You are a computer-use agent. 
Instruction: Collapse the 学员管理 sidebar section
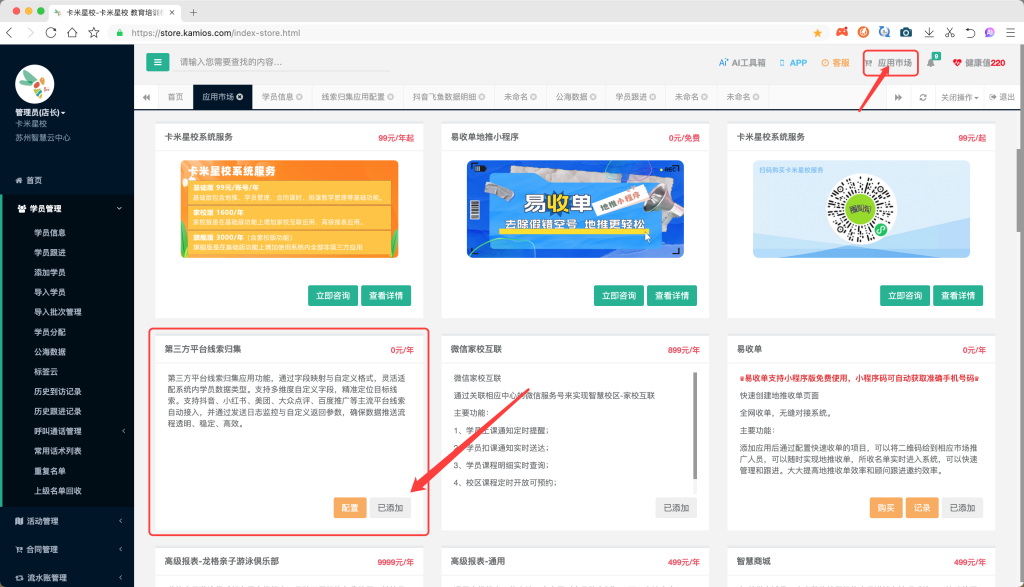tap(120, 209)
